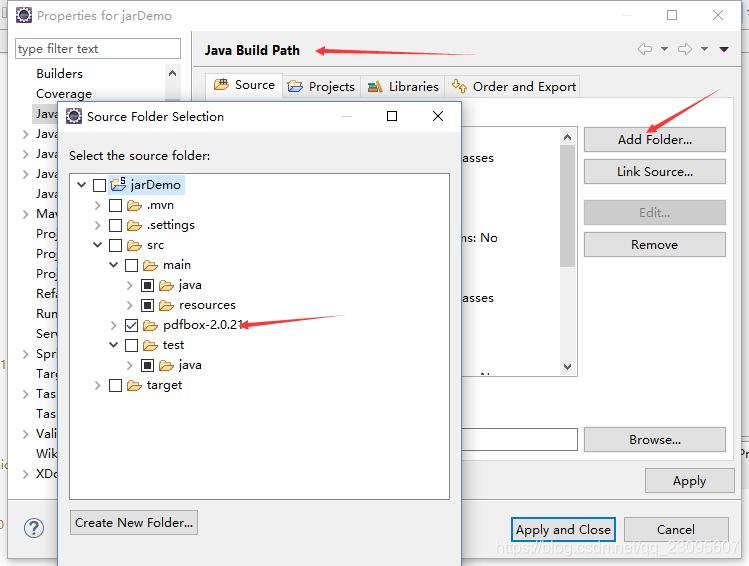
Task: Click the .settings folder icon
Action: tap(134, 225)
